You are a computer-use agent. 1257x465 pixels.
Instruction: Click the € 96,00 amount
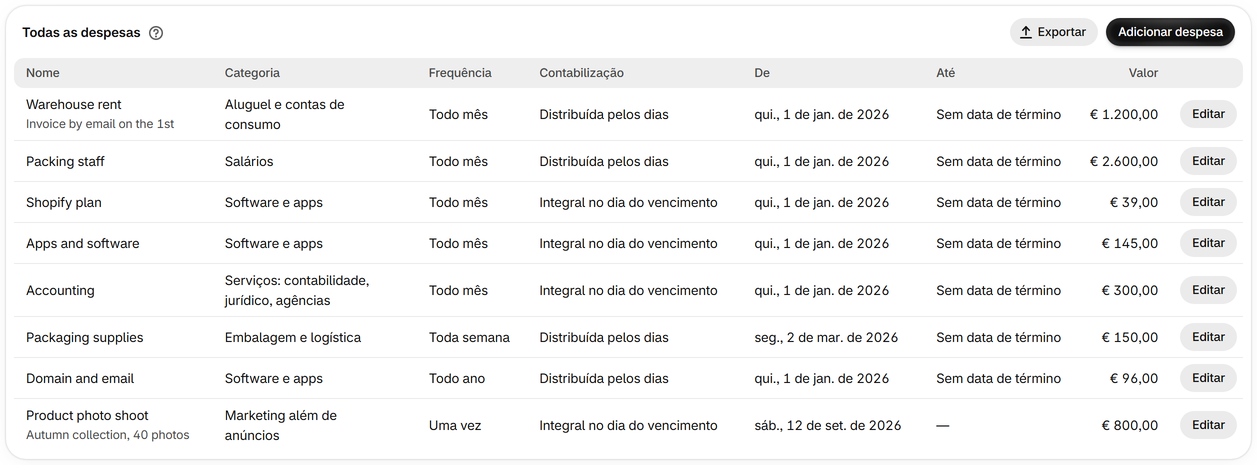[x=1134, y=378]
